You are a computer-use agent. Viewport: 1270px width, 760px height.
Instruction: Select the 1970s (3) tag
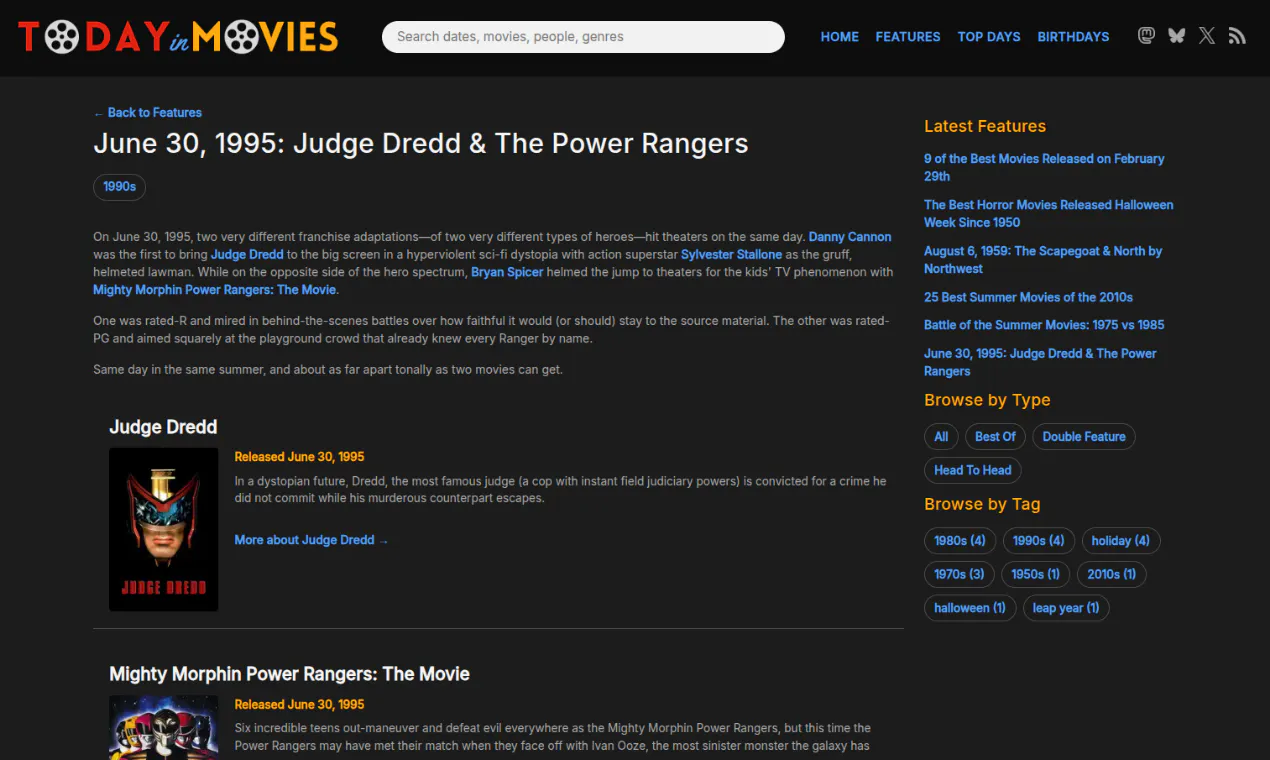pos(959,574)
